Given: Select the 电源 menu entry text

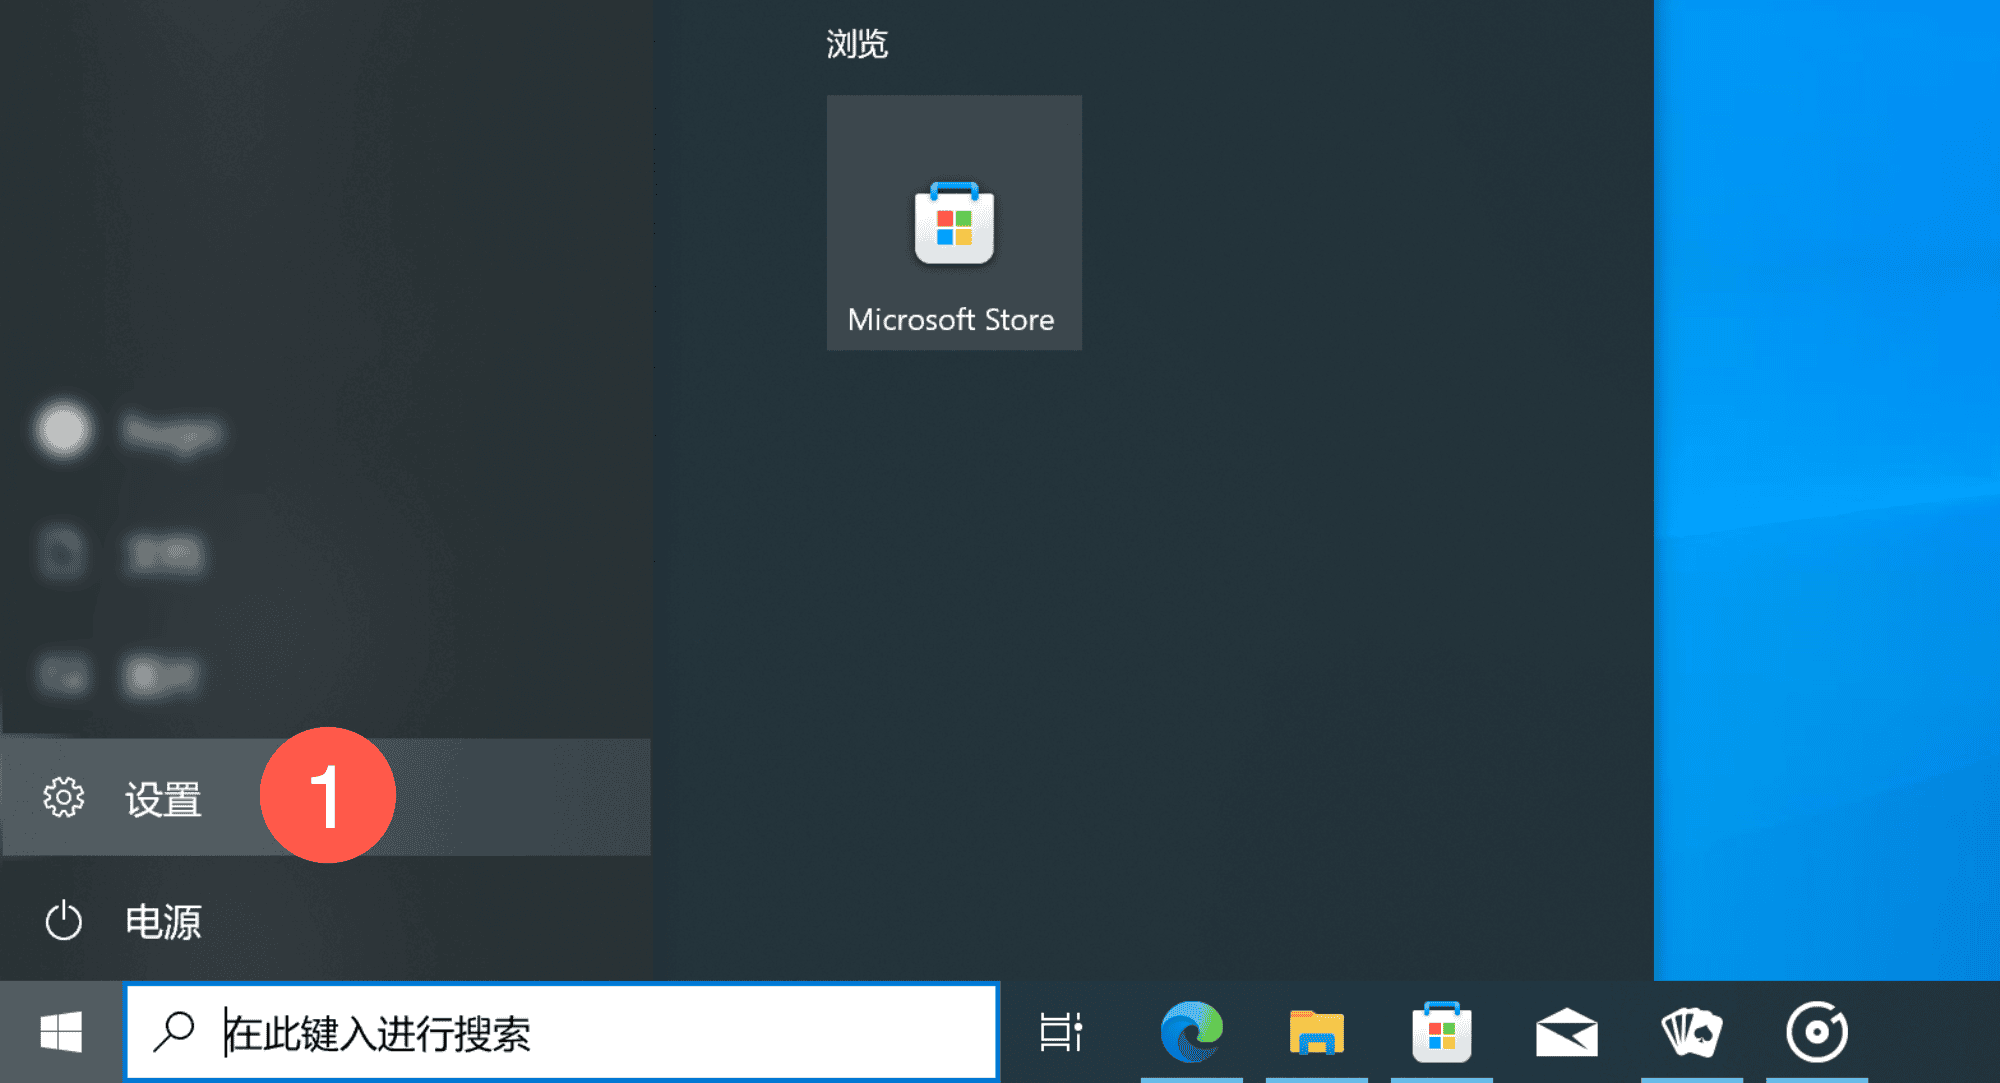Looking at the screenshot, I should pos(164,922).
